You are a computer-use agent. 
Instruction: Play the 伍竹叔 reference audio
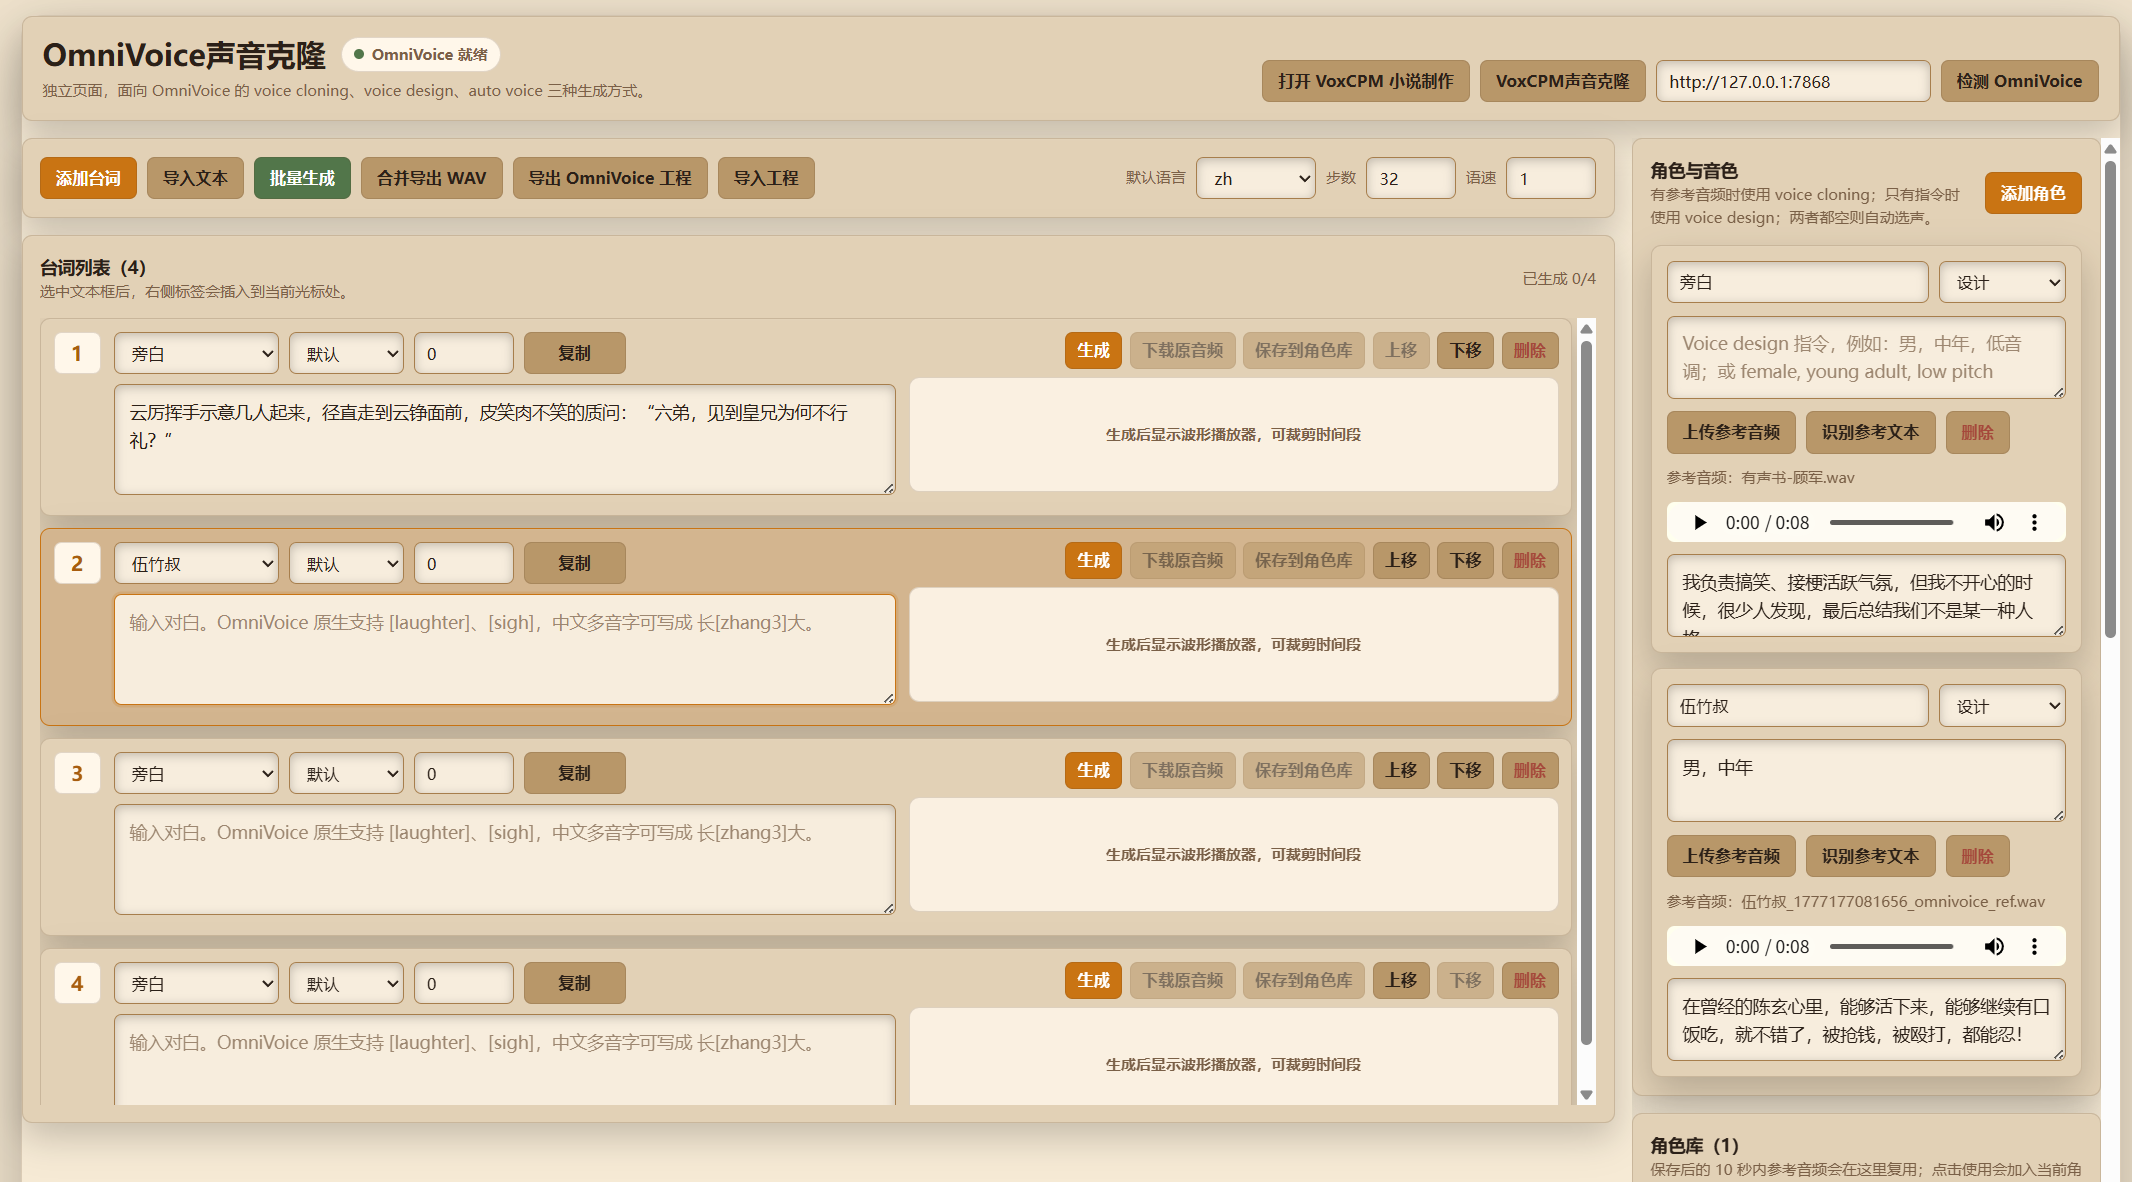(x=1699, y=947)
